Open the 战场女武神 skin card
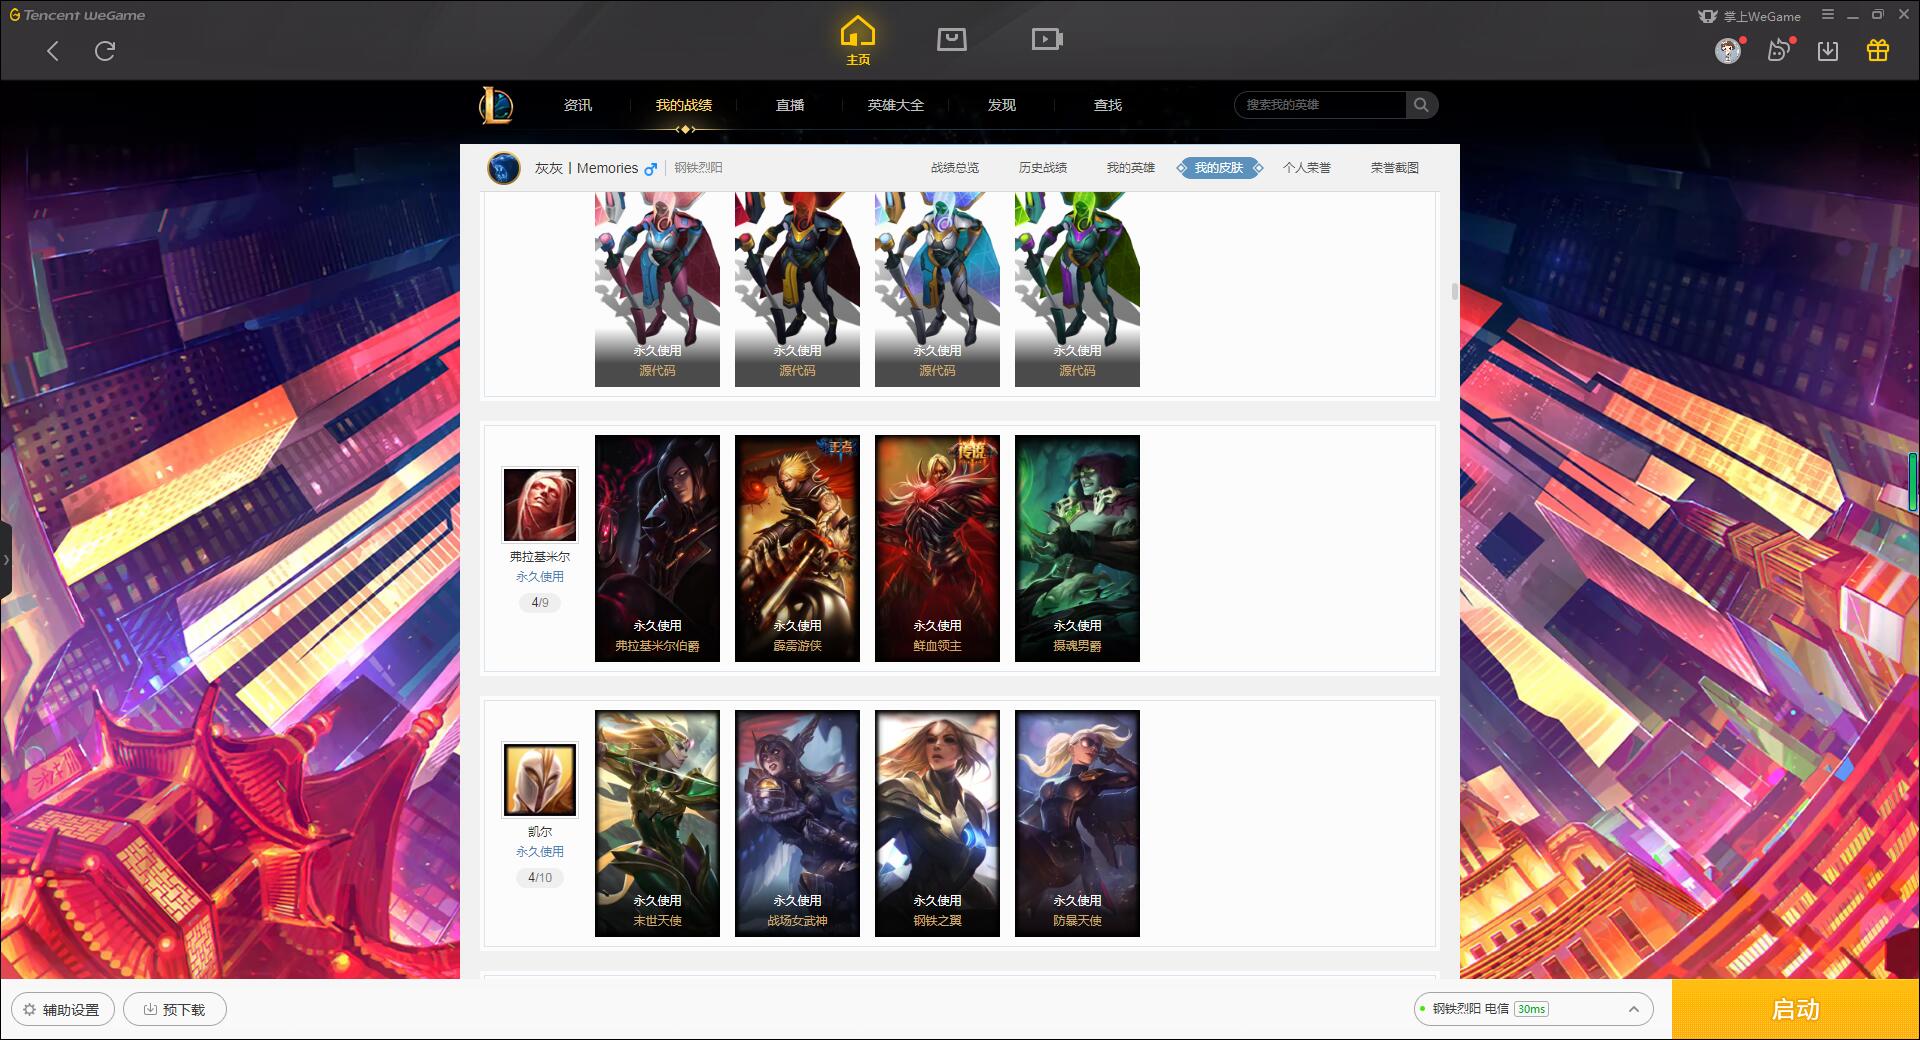This screenshot has height=1040, width=1920. click(x=797, y=823)
